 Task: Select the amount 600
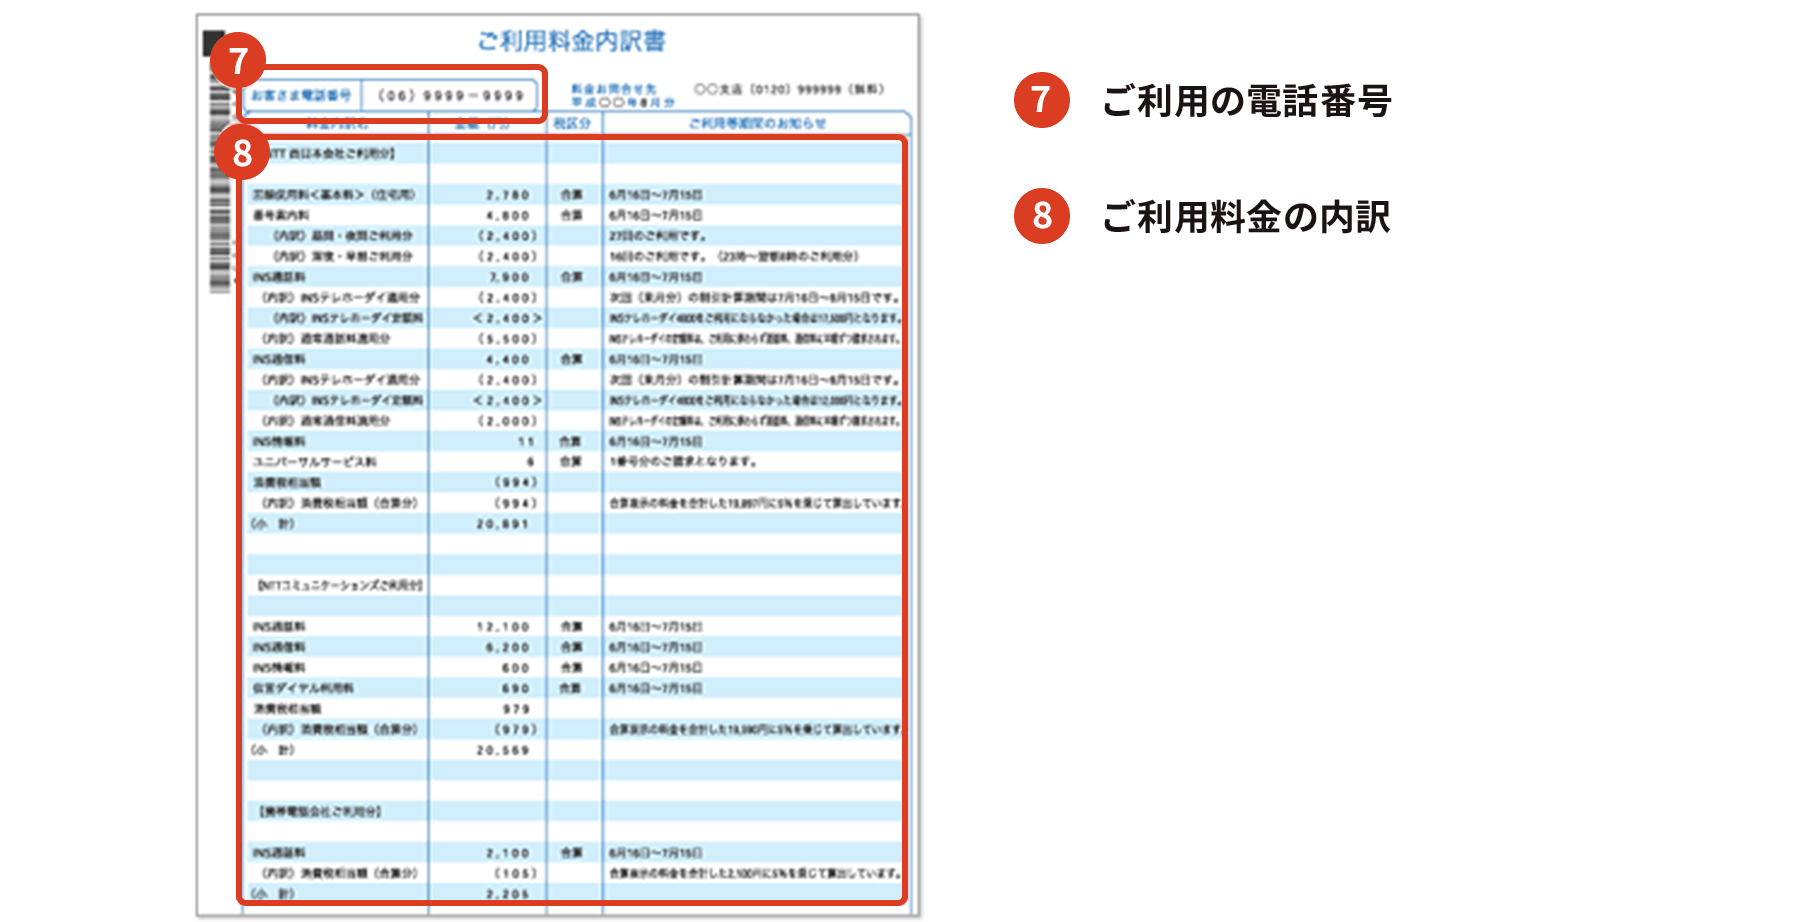click(x=516, y=668)
